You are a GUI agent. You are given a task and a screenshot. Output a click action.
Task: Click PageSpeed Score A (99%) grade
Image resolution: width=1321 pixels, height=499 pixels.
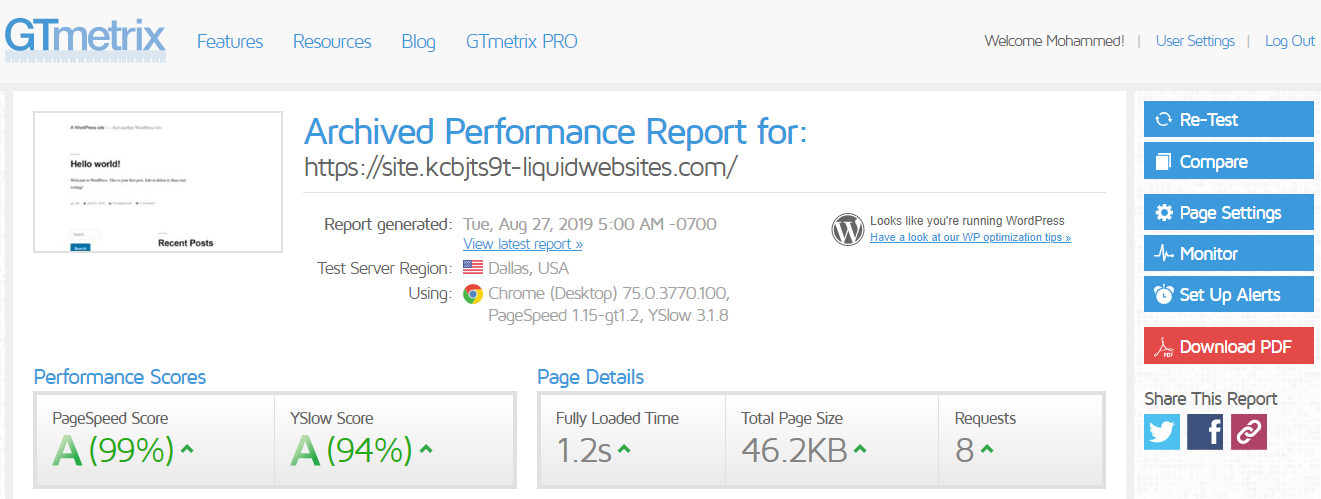[x=113, y=451]
